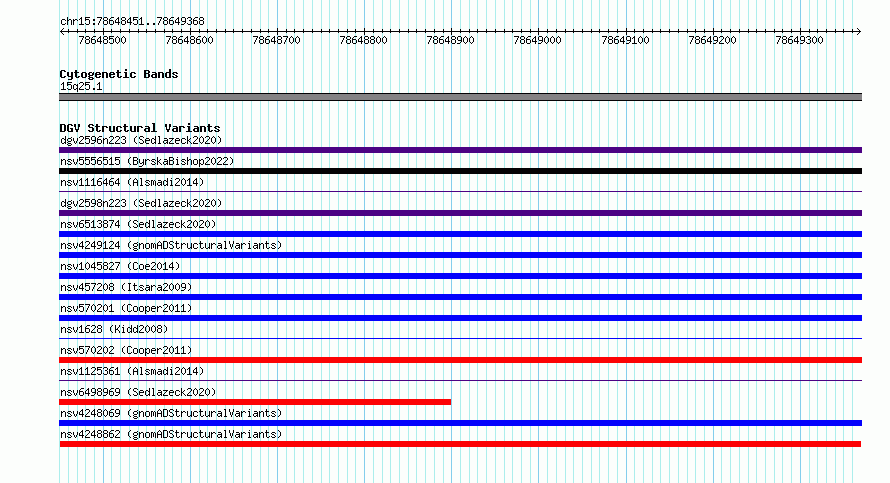This screenshot has width=890, height=483.
Task: Click ruler position 78648800
Action: pos(363,40)
